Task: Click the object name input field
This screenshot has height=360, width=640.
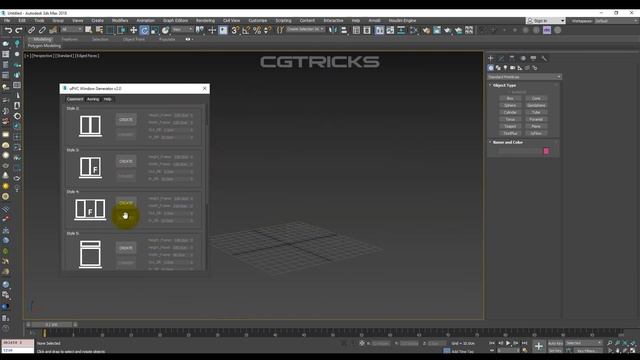Action: tap(520, 151)
